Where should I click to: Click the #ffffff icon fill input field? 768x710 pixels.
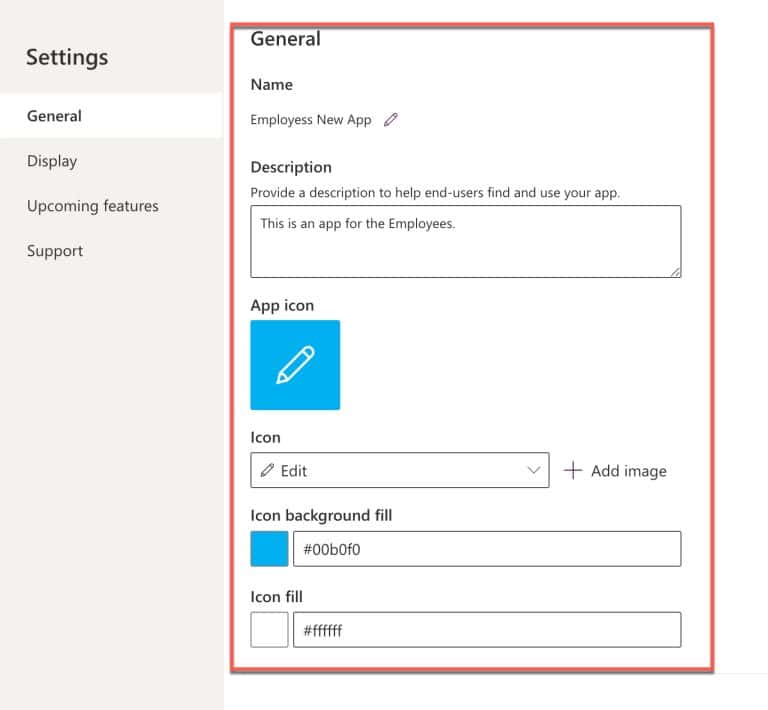(x=487, y=630)
